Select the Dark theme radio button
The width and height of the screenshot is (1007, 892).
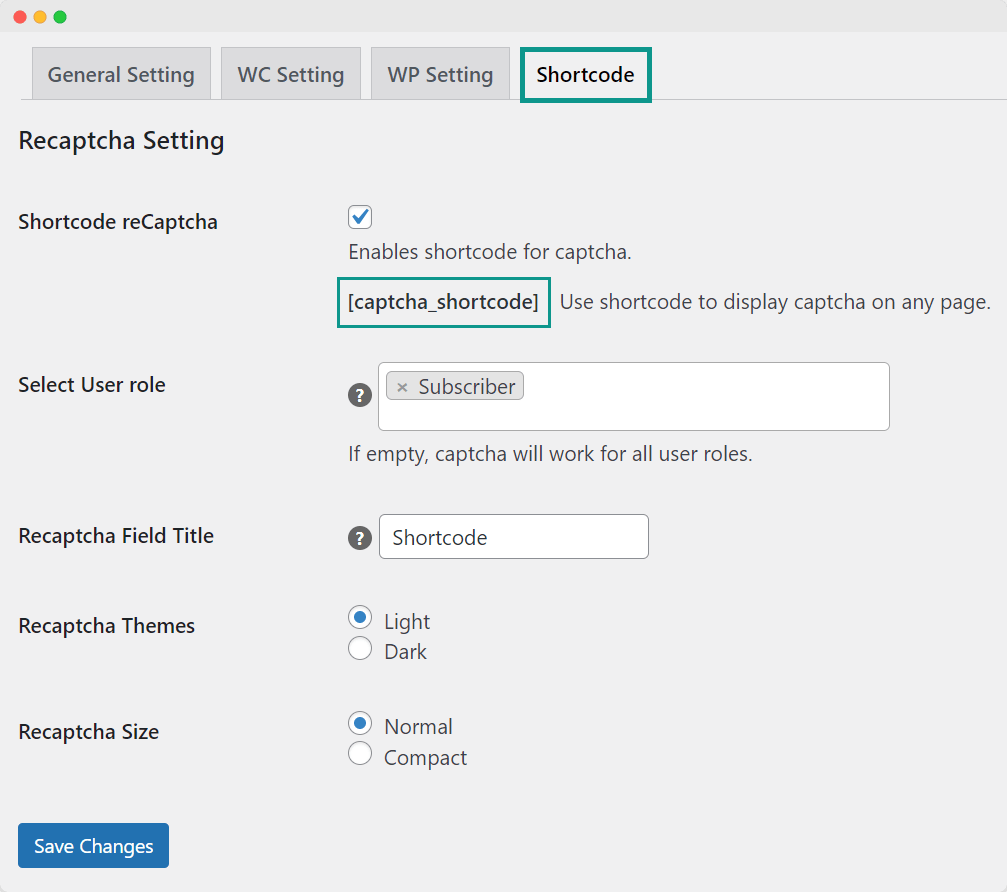360,648
